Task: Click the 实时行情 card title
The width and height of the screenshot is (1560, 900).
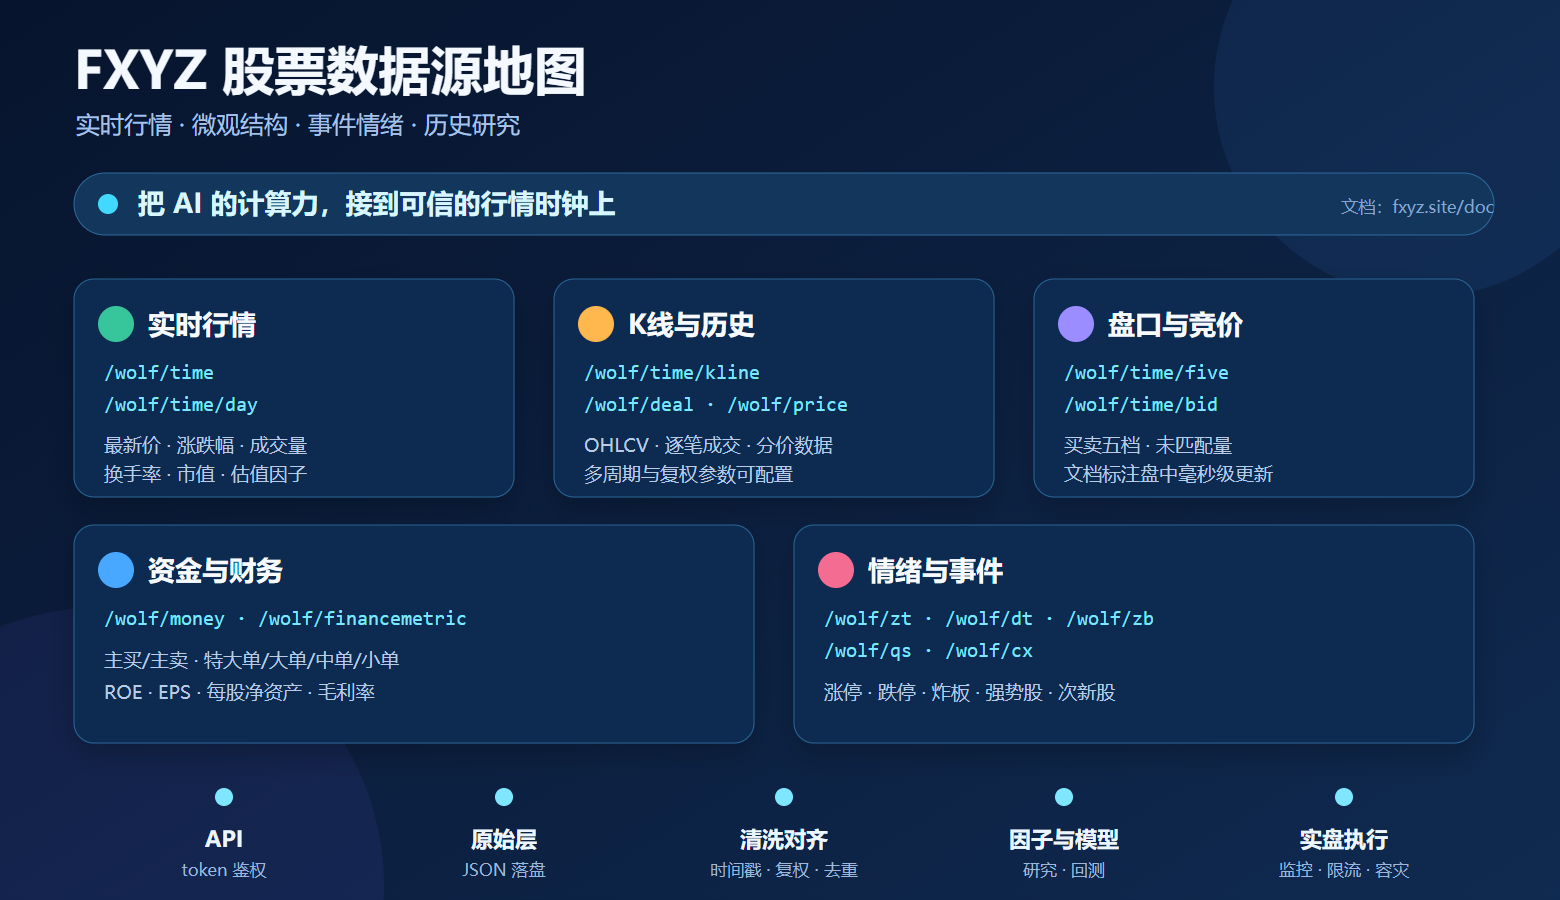Action: (x=202, y=325)
